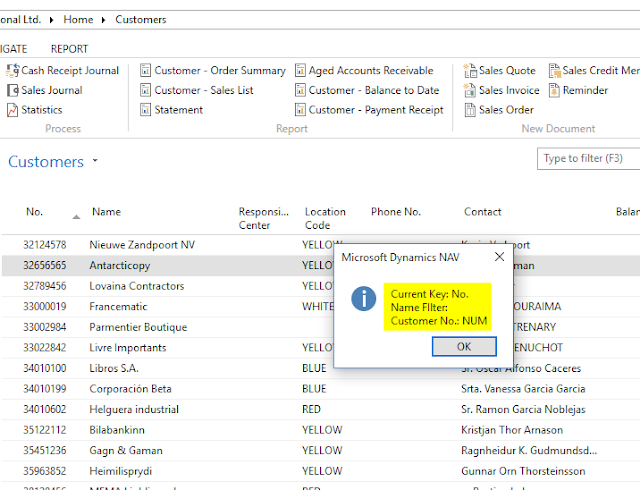Image resolution: width=640 pixels, height=490 pixels.
Task: Click the Customers breadcrumb item
Action: [141, 20]
